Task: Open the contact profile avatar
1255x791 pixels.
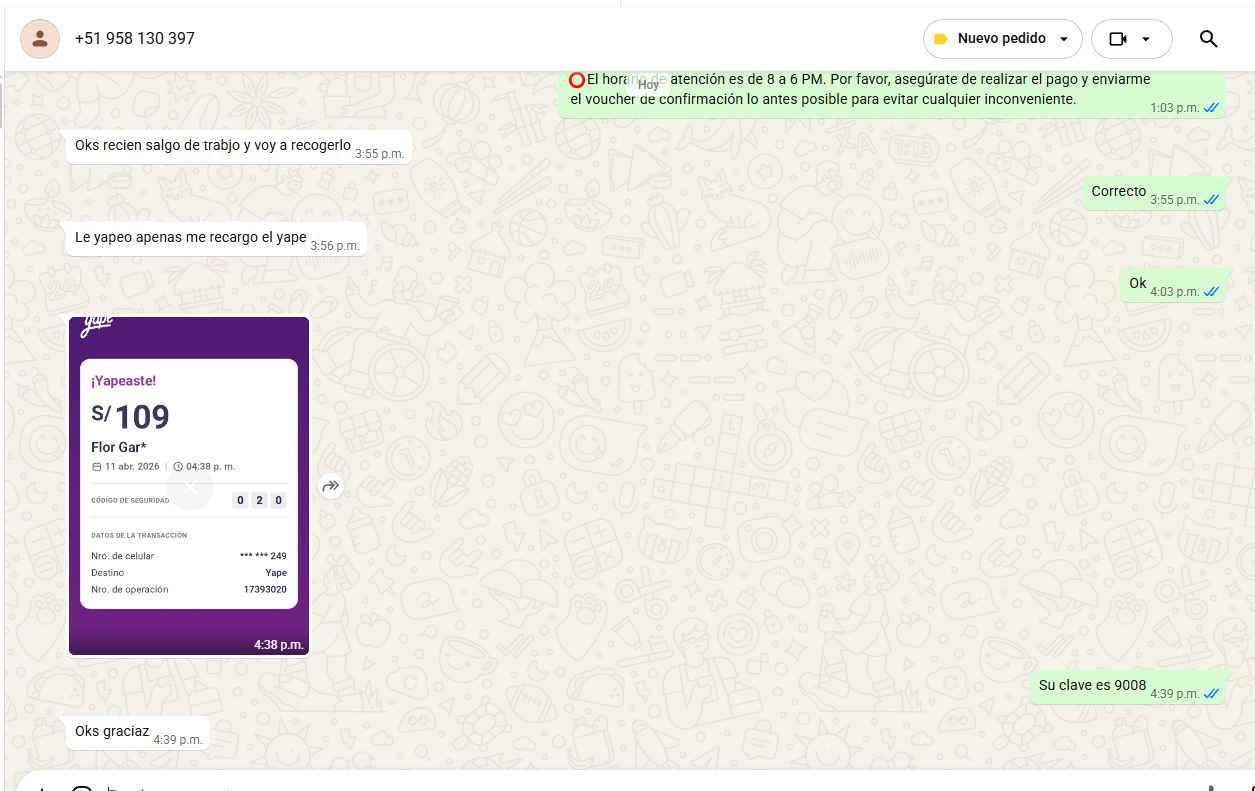Action: point(40,39)
